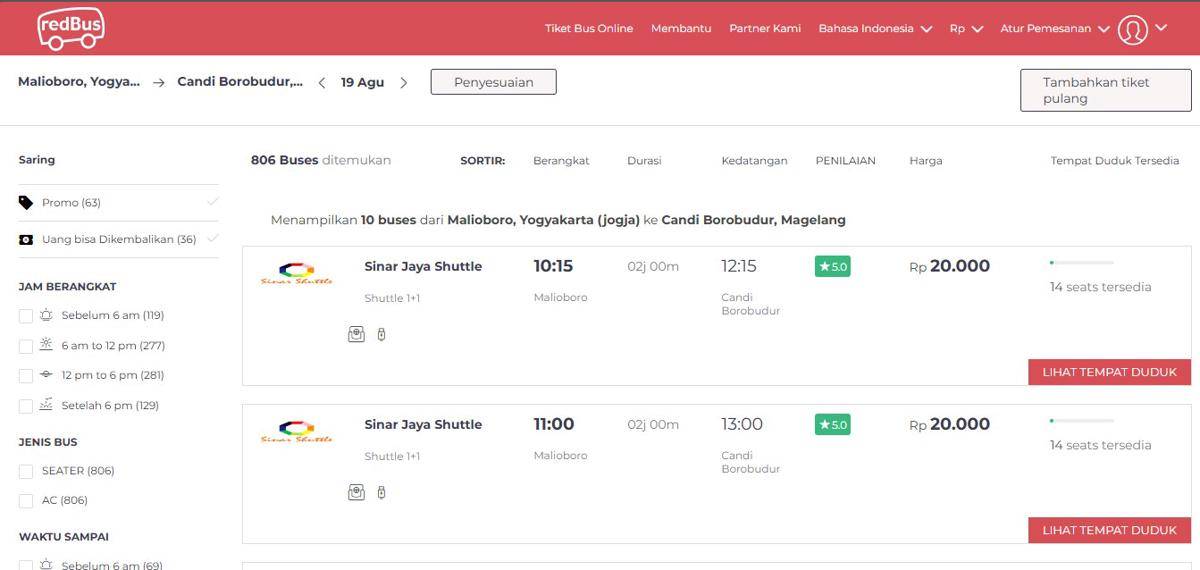Image resolution: width=1200 pixels, height=570 pixels.
Task: Click the 13:00 arrival time
Action: click(x=742, y=424)
